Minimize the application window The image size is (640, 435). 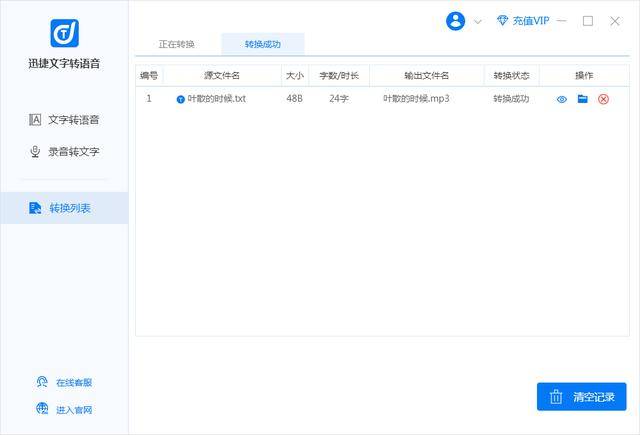click(562, 20)
